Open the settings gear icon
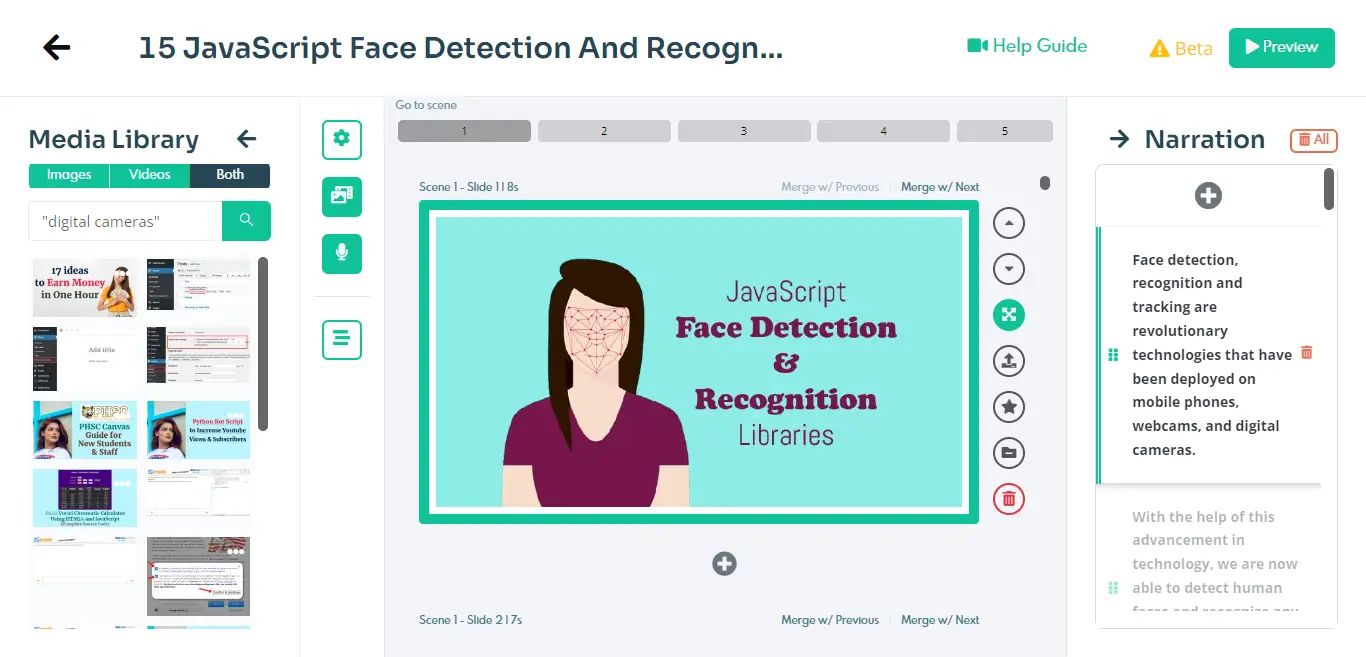Screen dimensions: 1366x657 click(x=341, y=139)
